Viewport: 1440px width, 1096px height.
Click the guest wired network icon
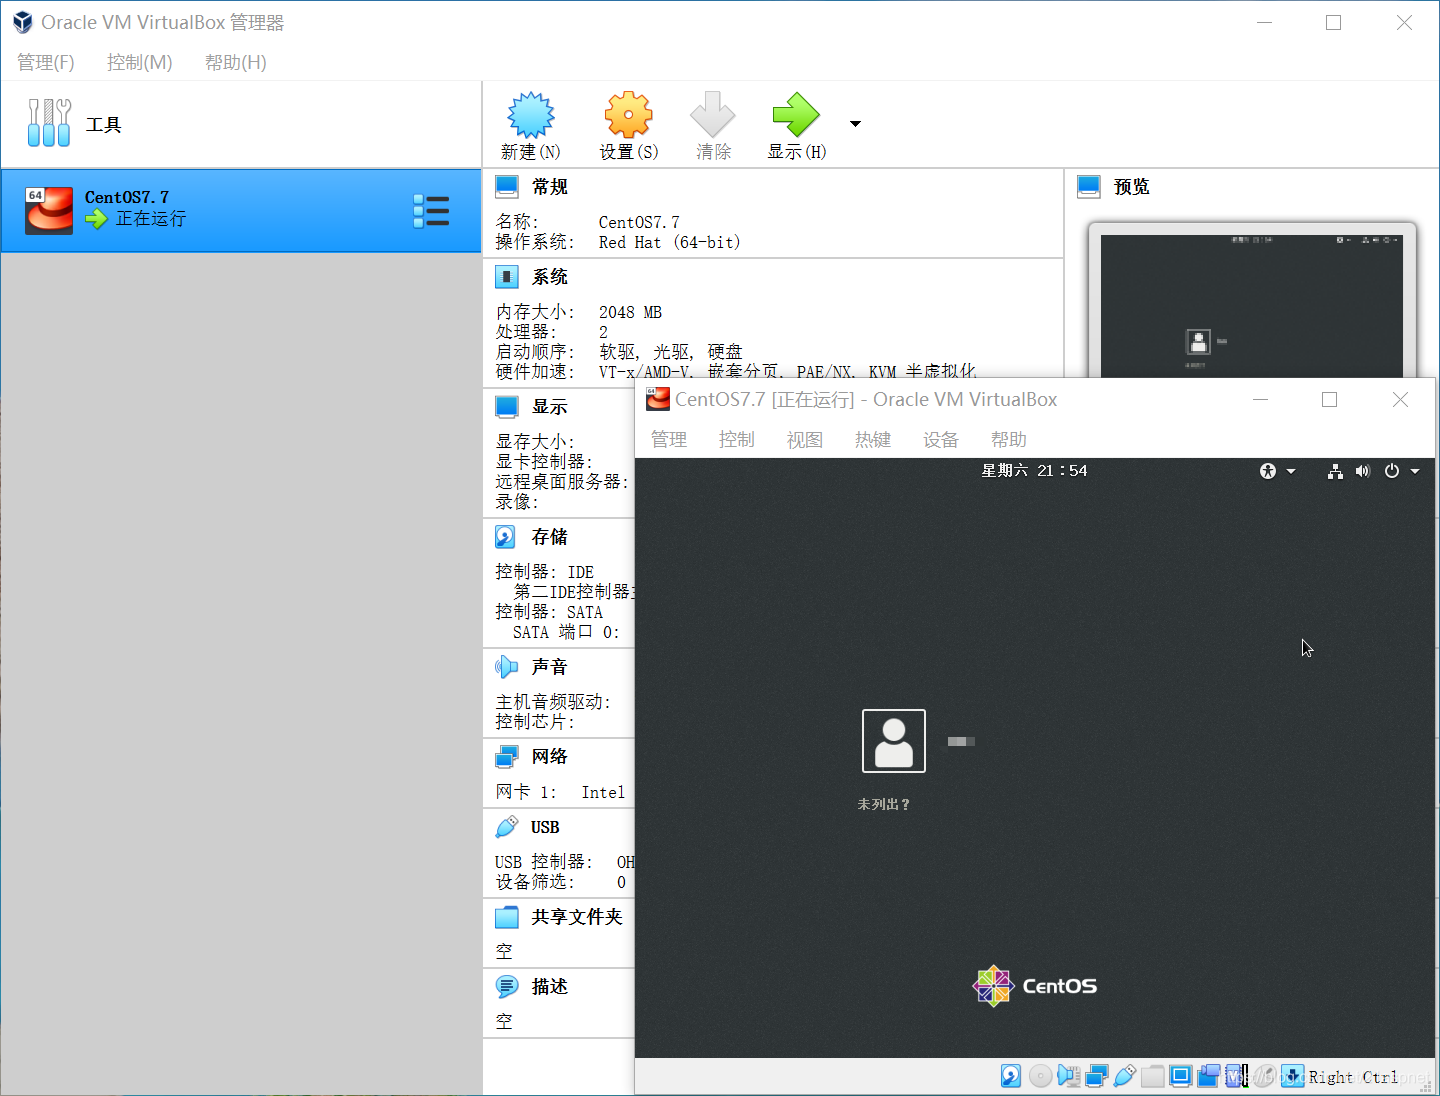tap(1335, 471)
